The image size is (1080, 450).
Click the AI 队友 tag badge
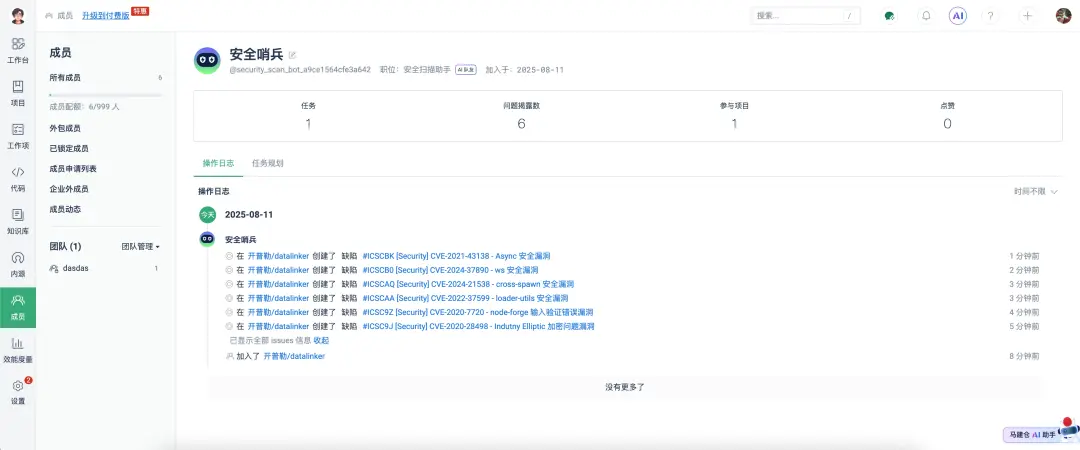click(x=466, y=70)
